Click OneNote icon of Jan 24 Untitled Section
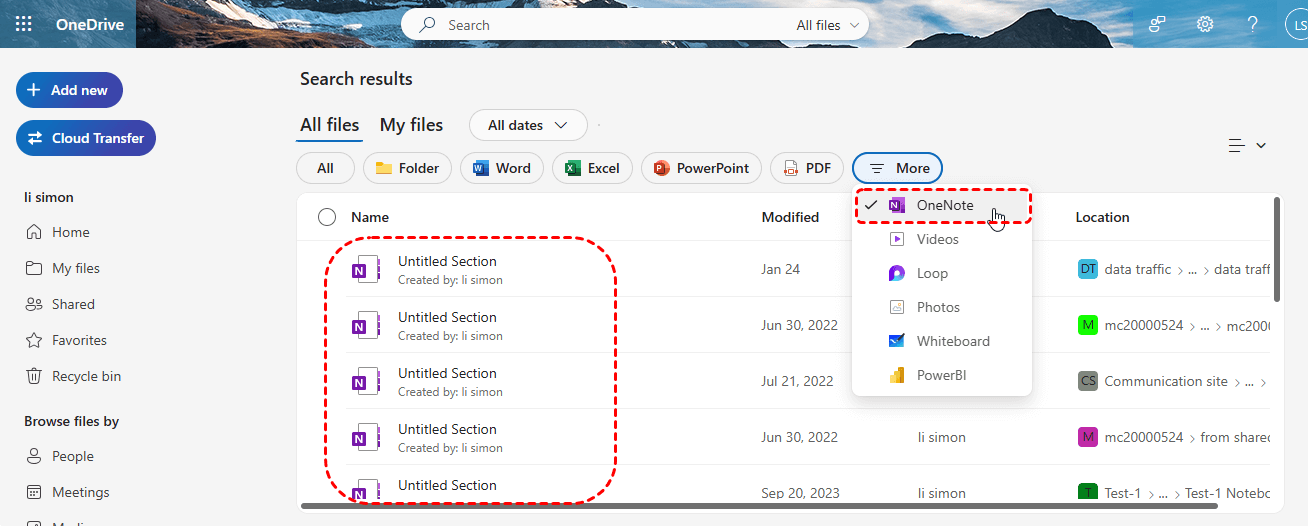This screenshot has width=1308, height=526. [365, 270]
